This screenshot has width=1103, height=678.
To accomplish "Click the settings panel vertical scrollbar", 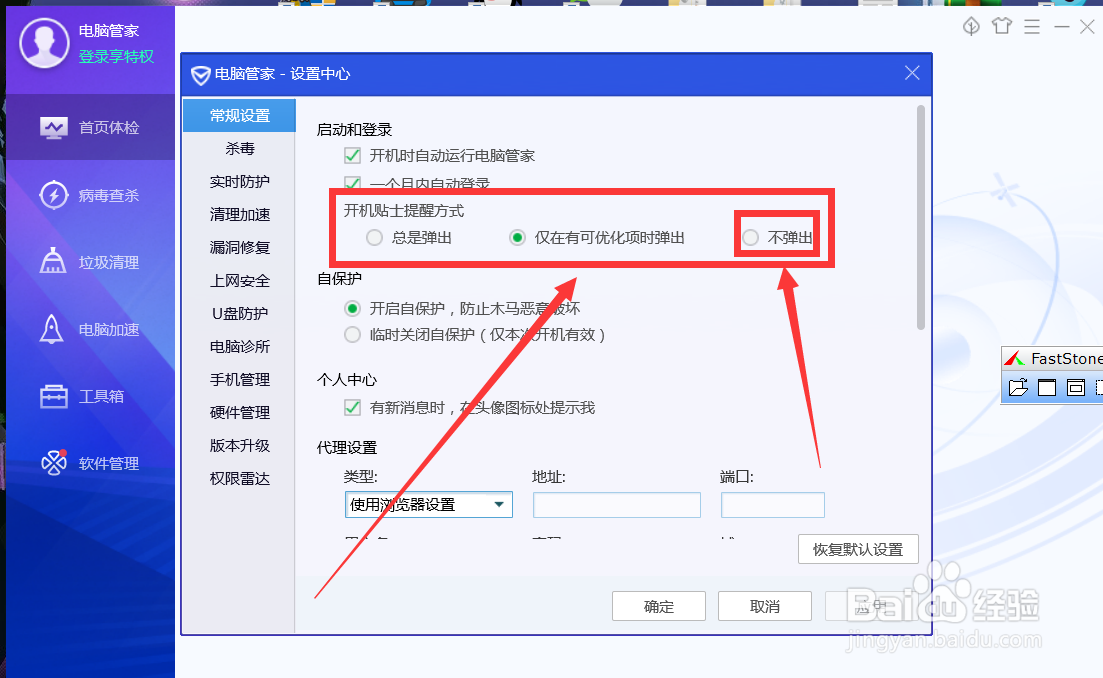I will 921,218.
